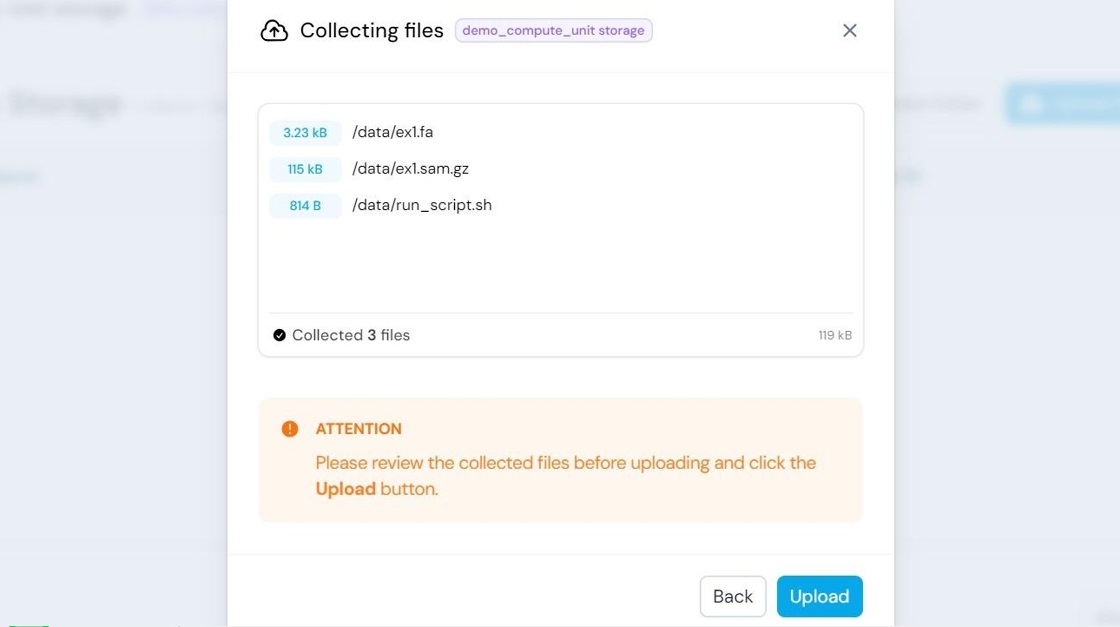The height and width of the screenshot is (627, 1120).
Task: Click the blurred blue button behind the dialog
Action: [1062, 104]
